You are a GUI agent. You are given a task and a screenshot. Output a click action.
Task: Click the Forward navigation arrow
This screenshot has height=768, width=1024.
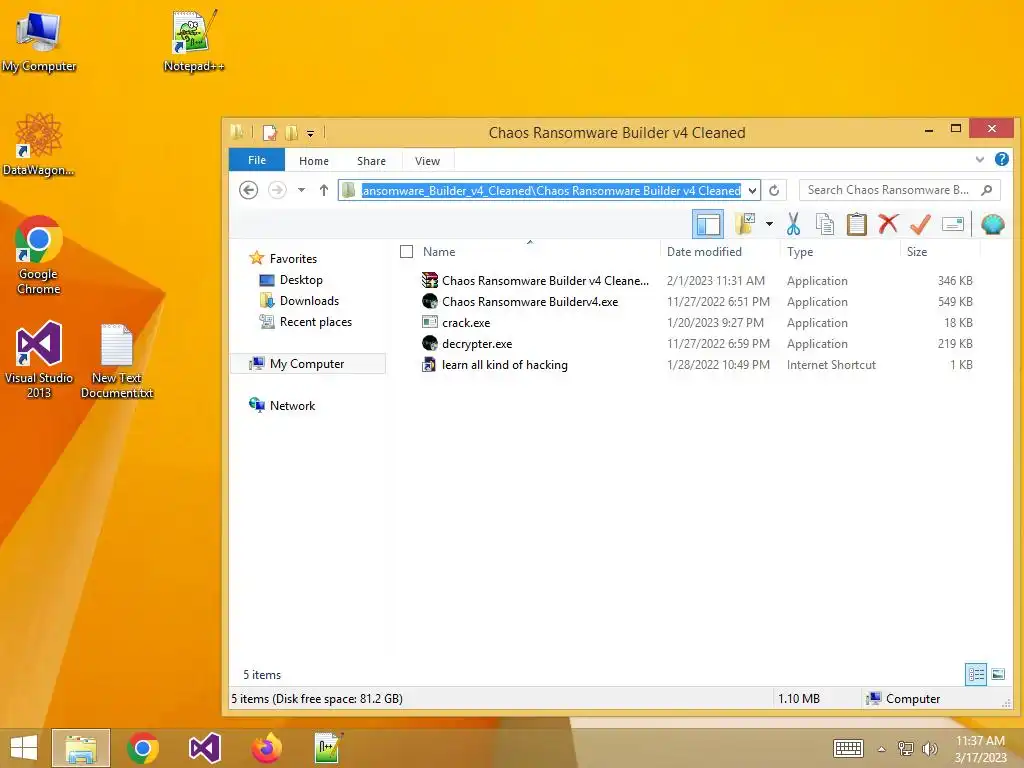(x=277, y=190)
